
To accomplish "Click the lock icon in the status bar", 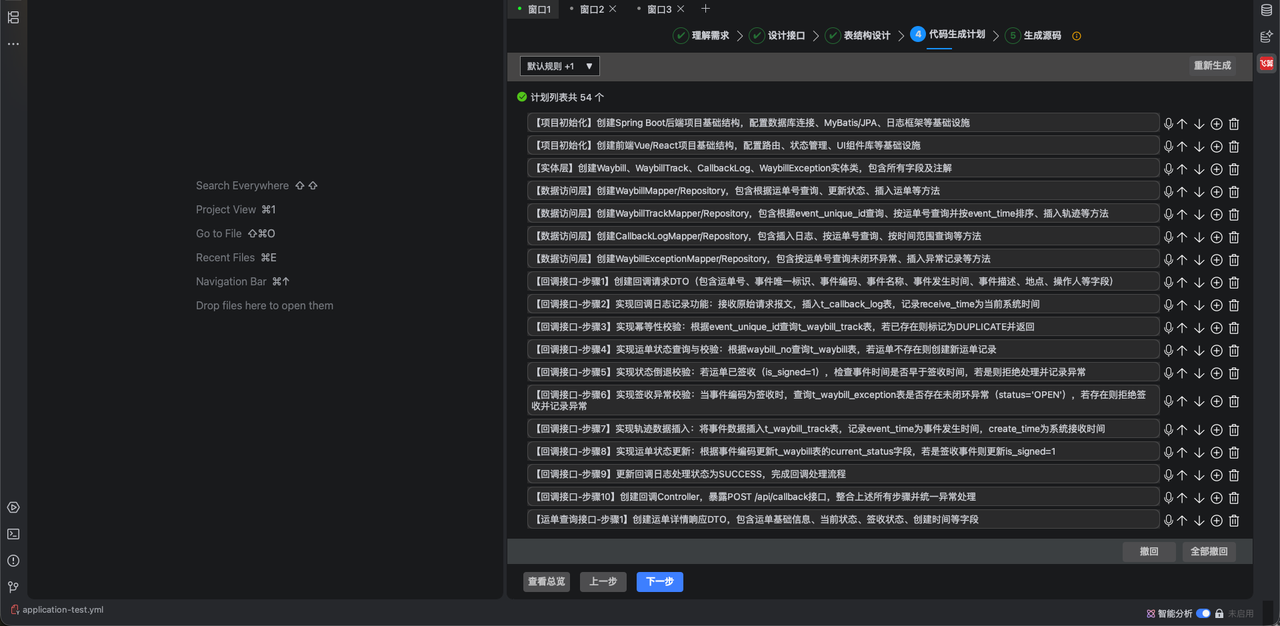I will 1219,613.
